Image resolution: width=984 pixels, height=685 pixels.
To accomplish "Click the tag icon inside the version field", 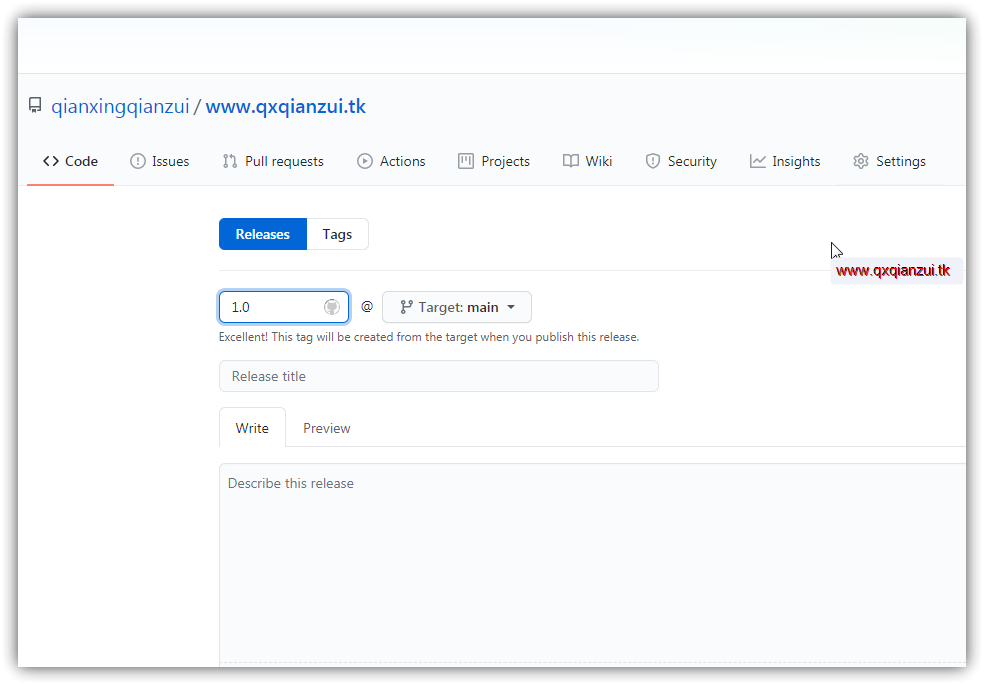I will [x=331, y=306].
